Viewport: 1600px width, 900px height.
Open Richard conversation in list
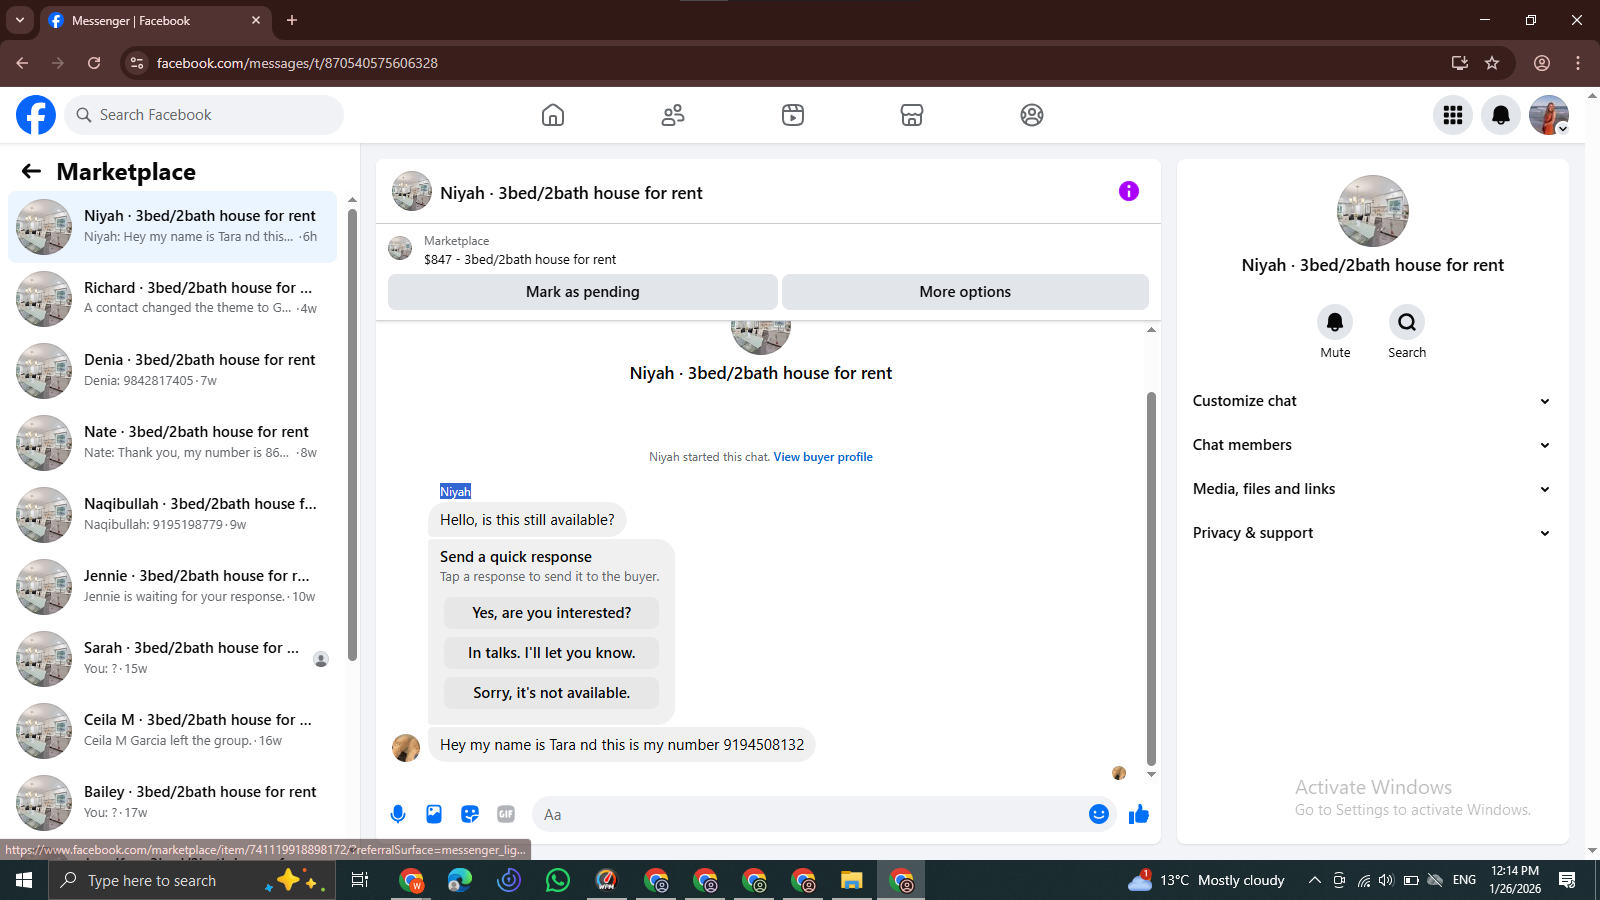[172, 298]
